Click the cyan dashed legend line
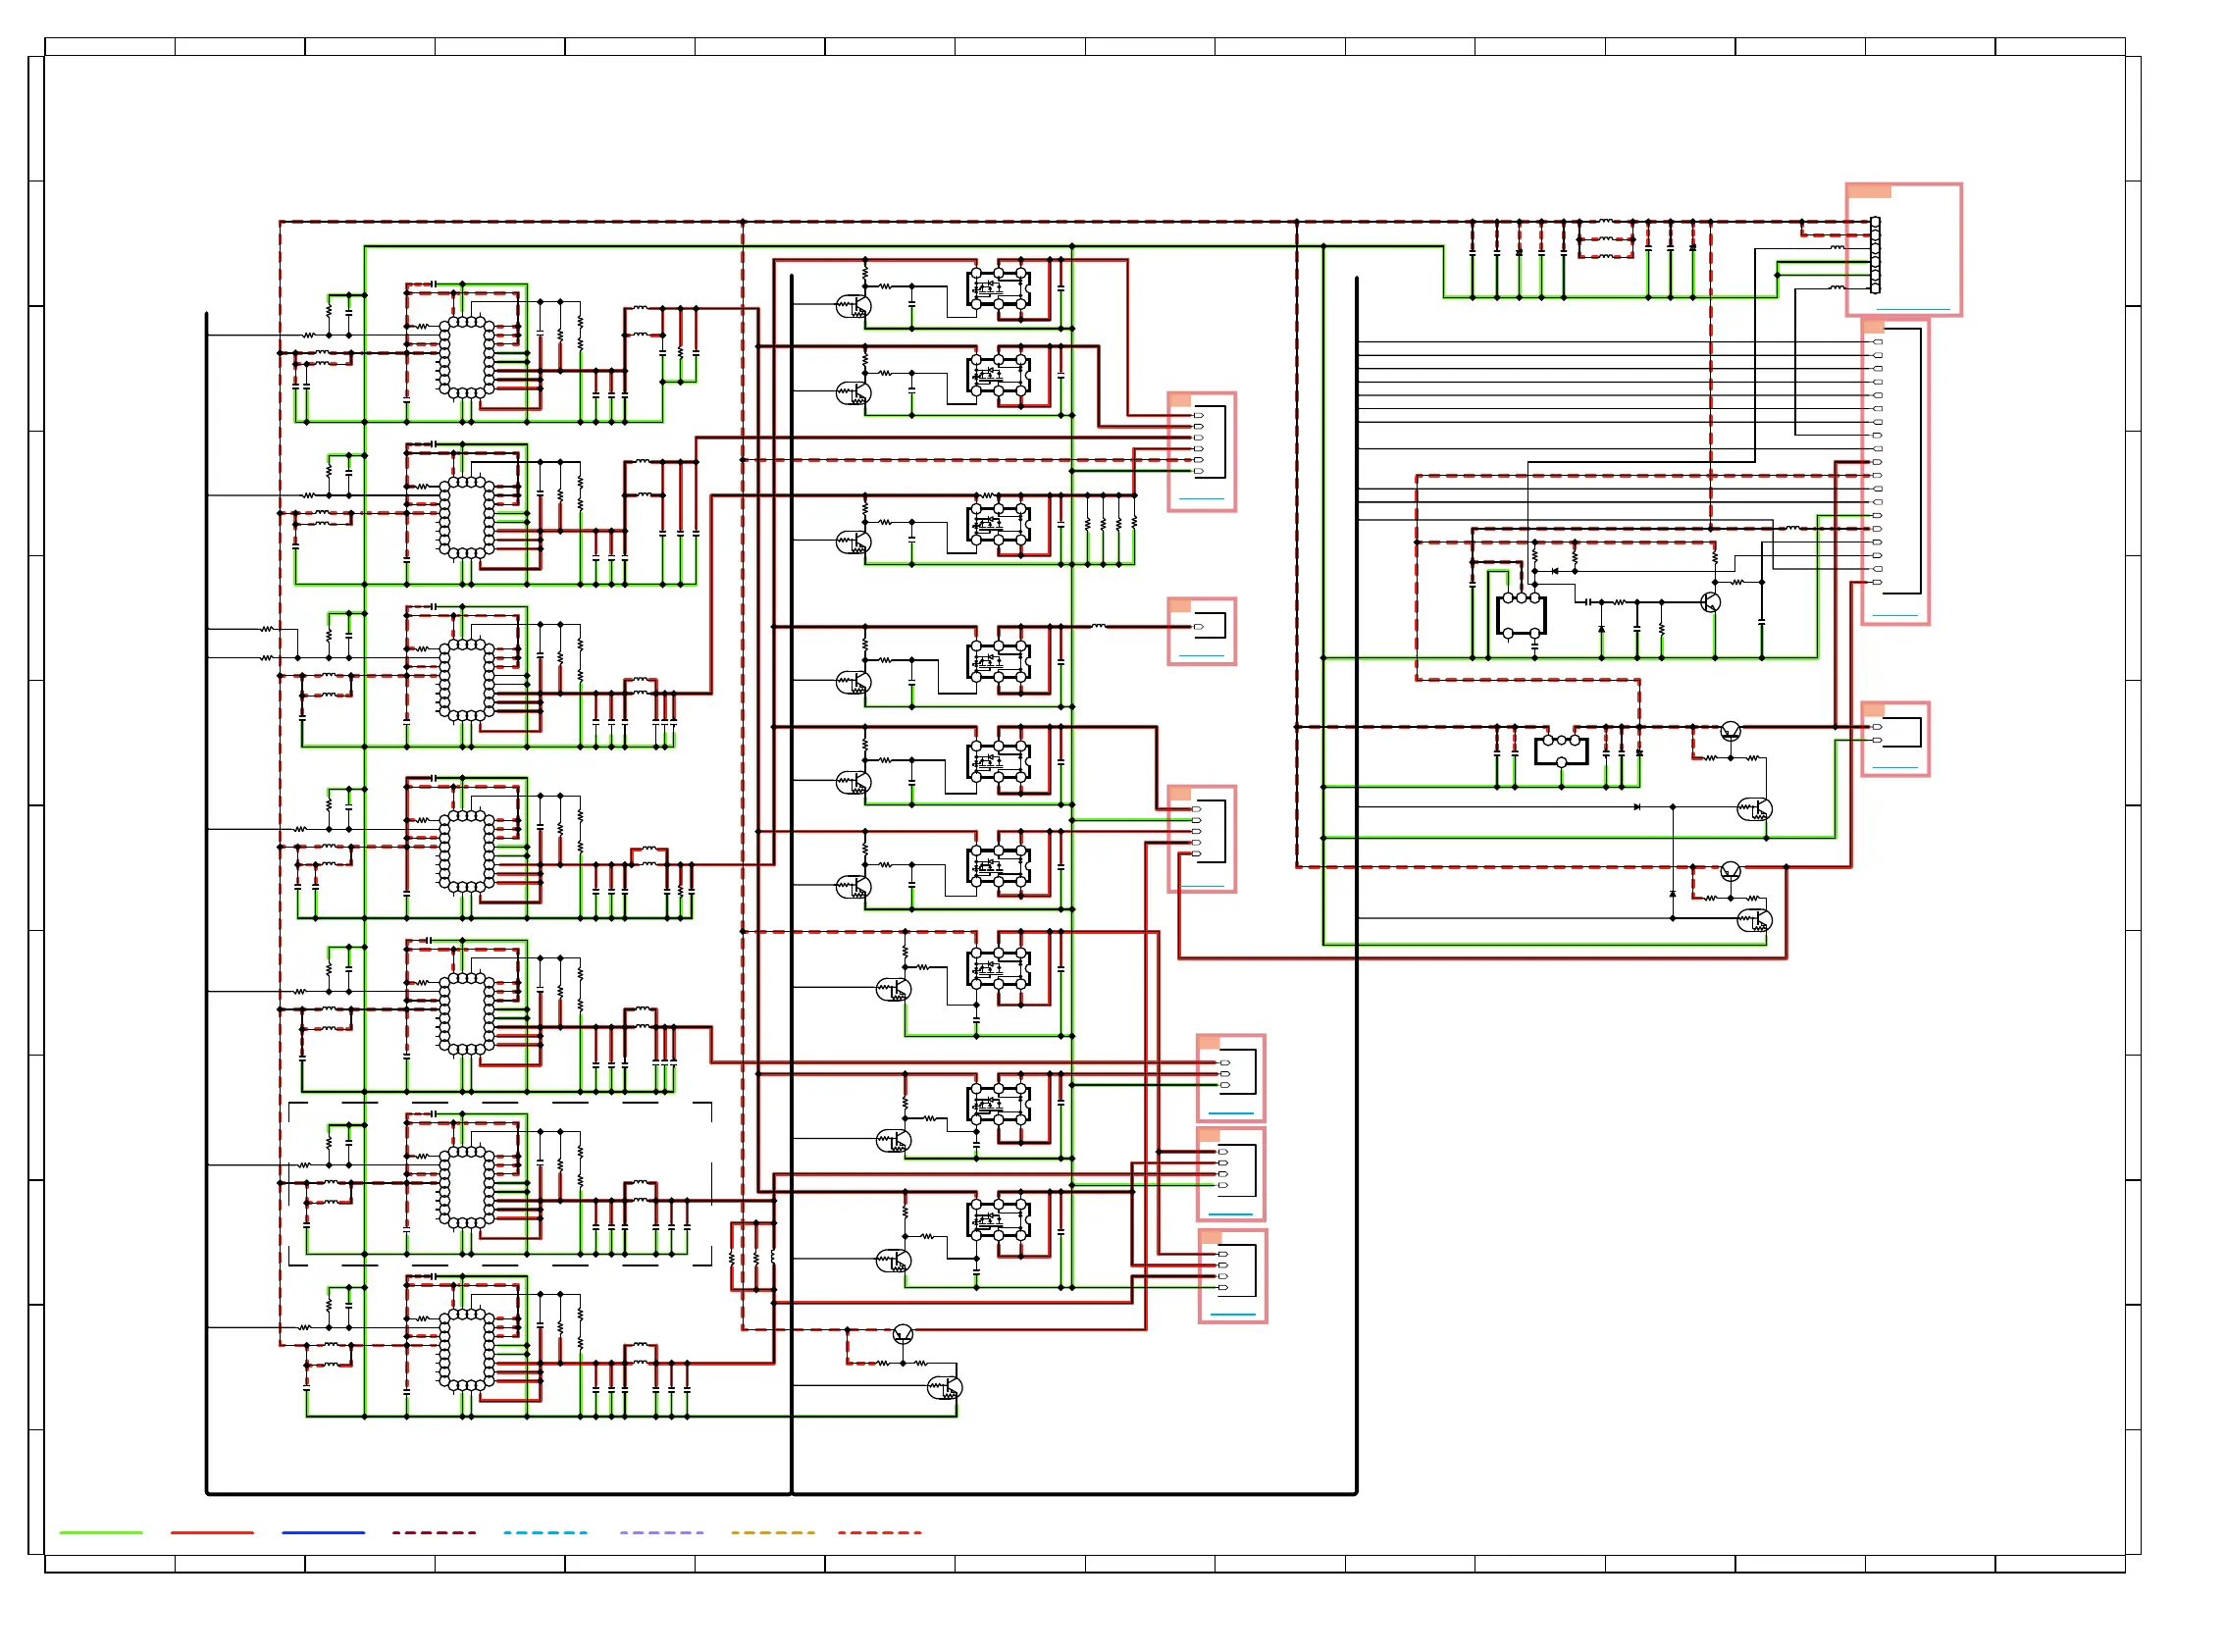 (546, 1532)
